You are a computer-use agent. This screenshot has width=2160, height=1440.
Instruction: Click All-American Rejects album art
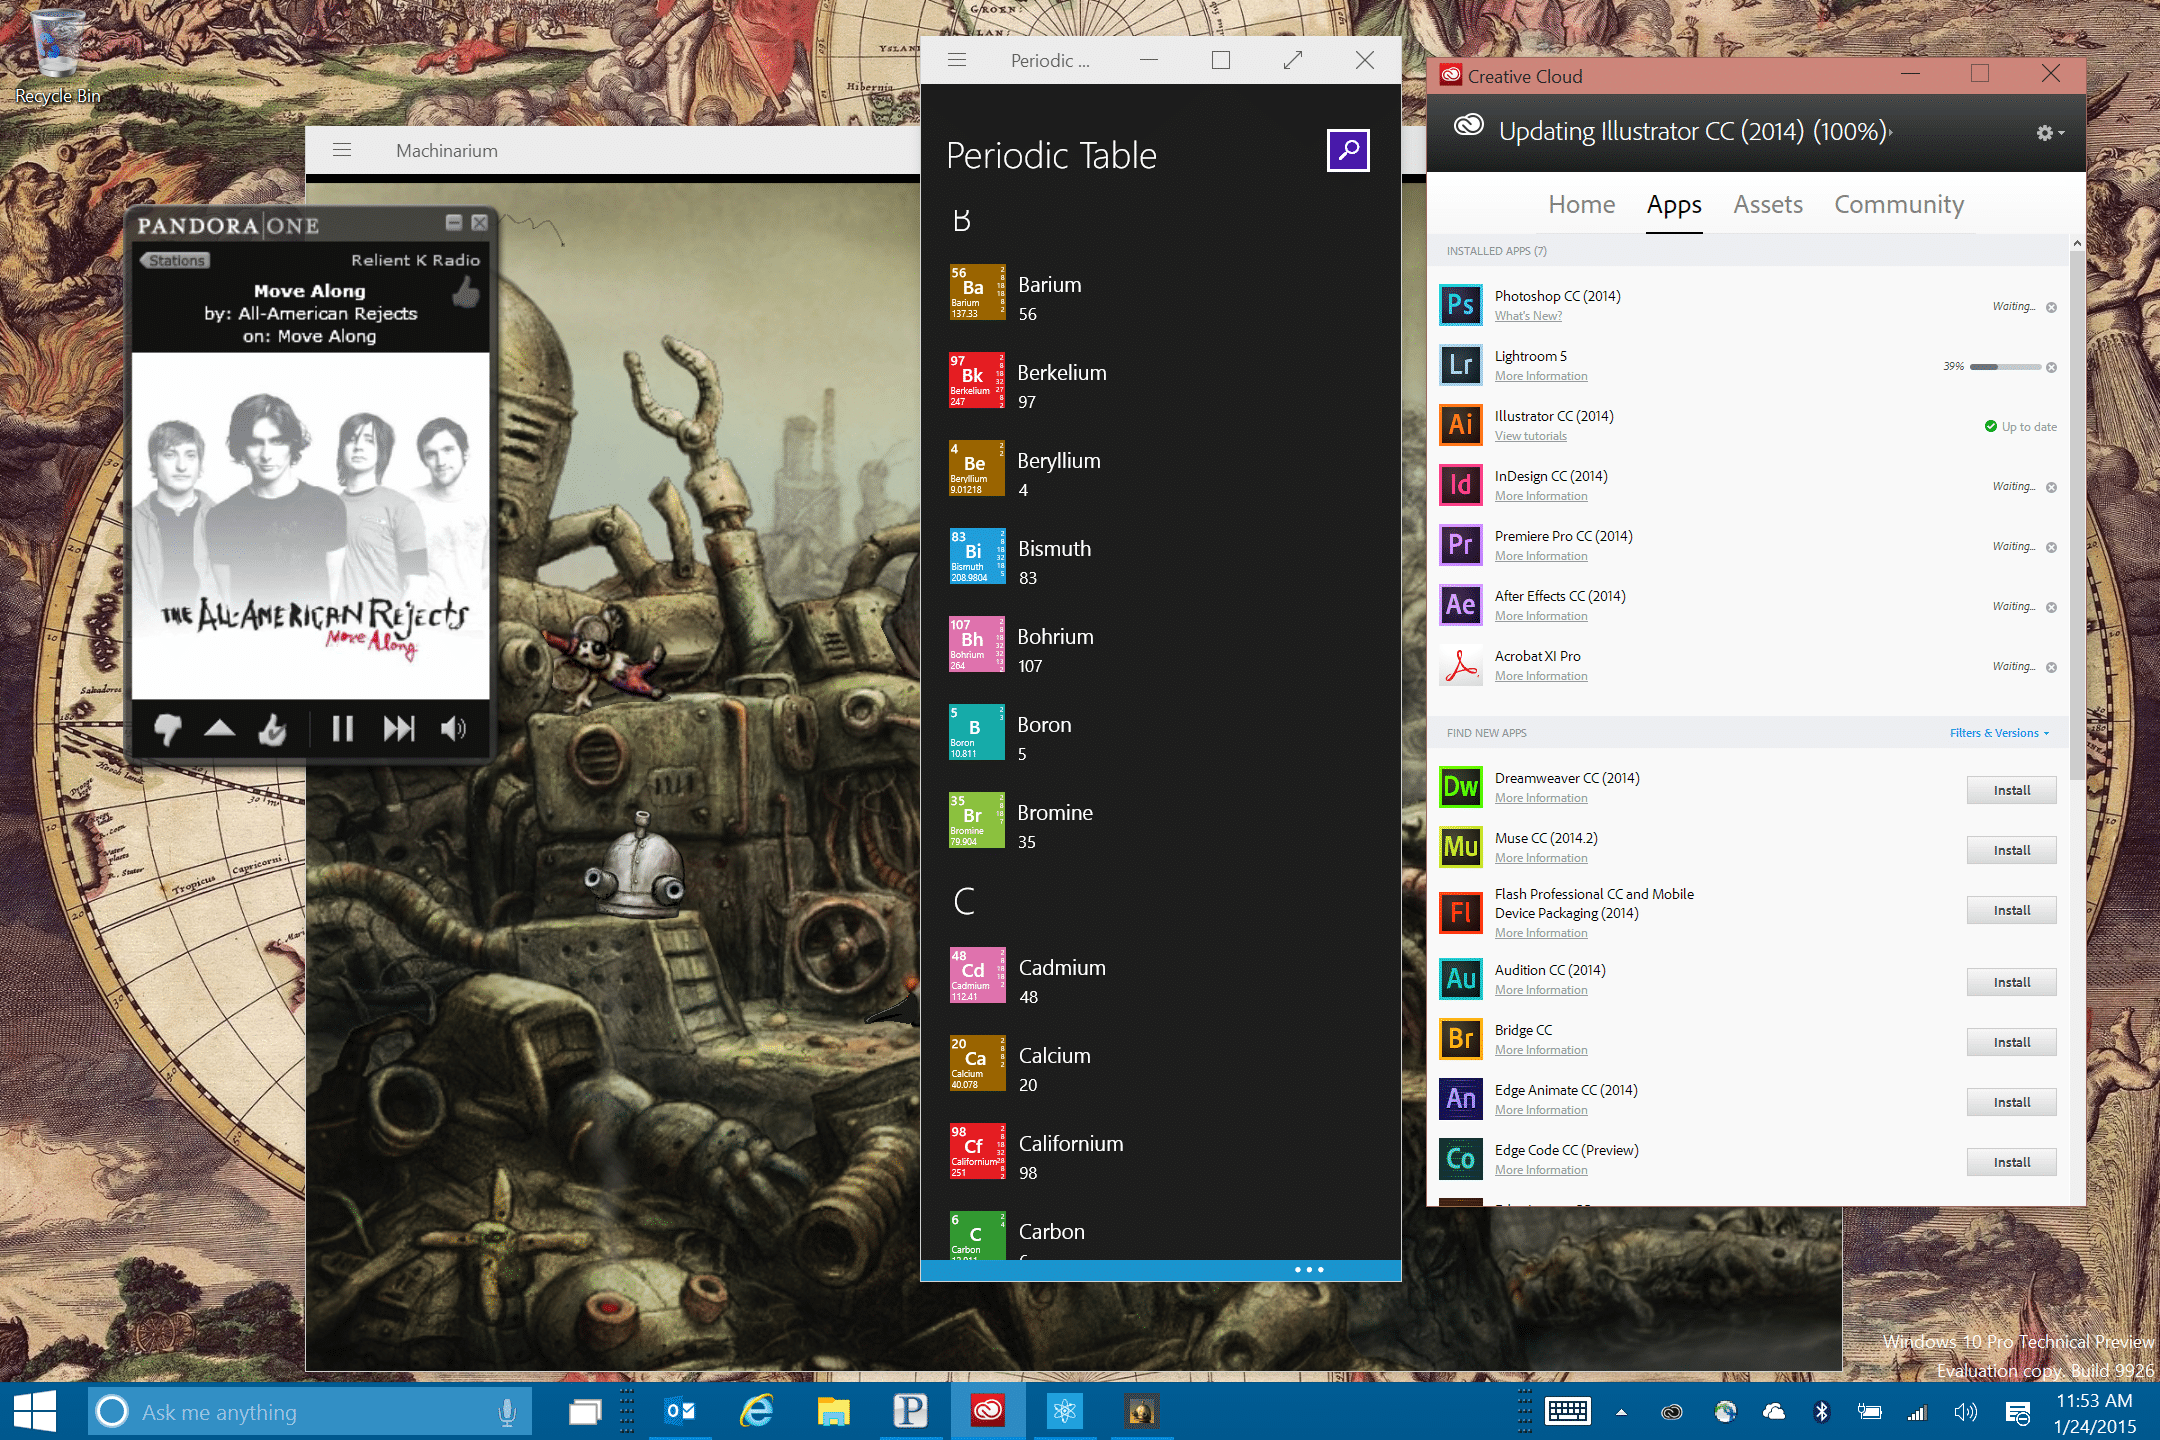tap(311, 526)
